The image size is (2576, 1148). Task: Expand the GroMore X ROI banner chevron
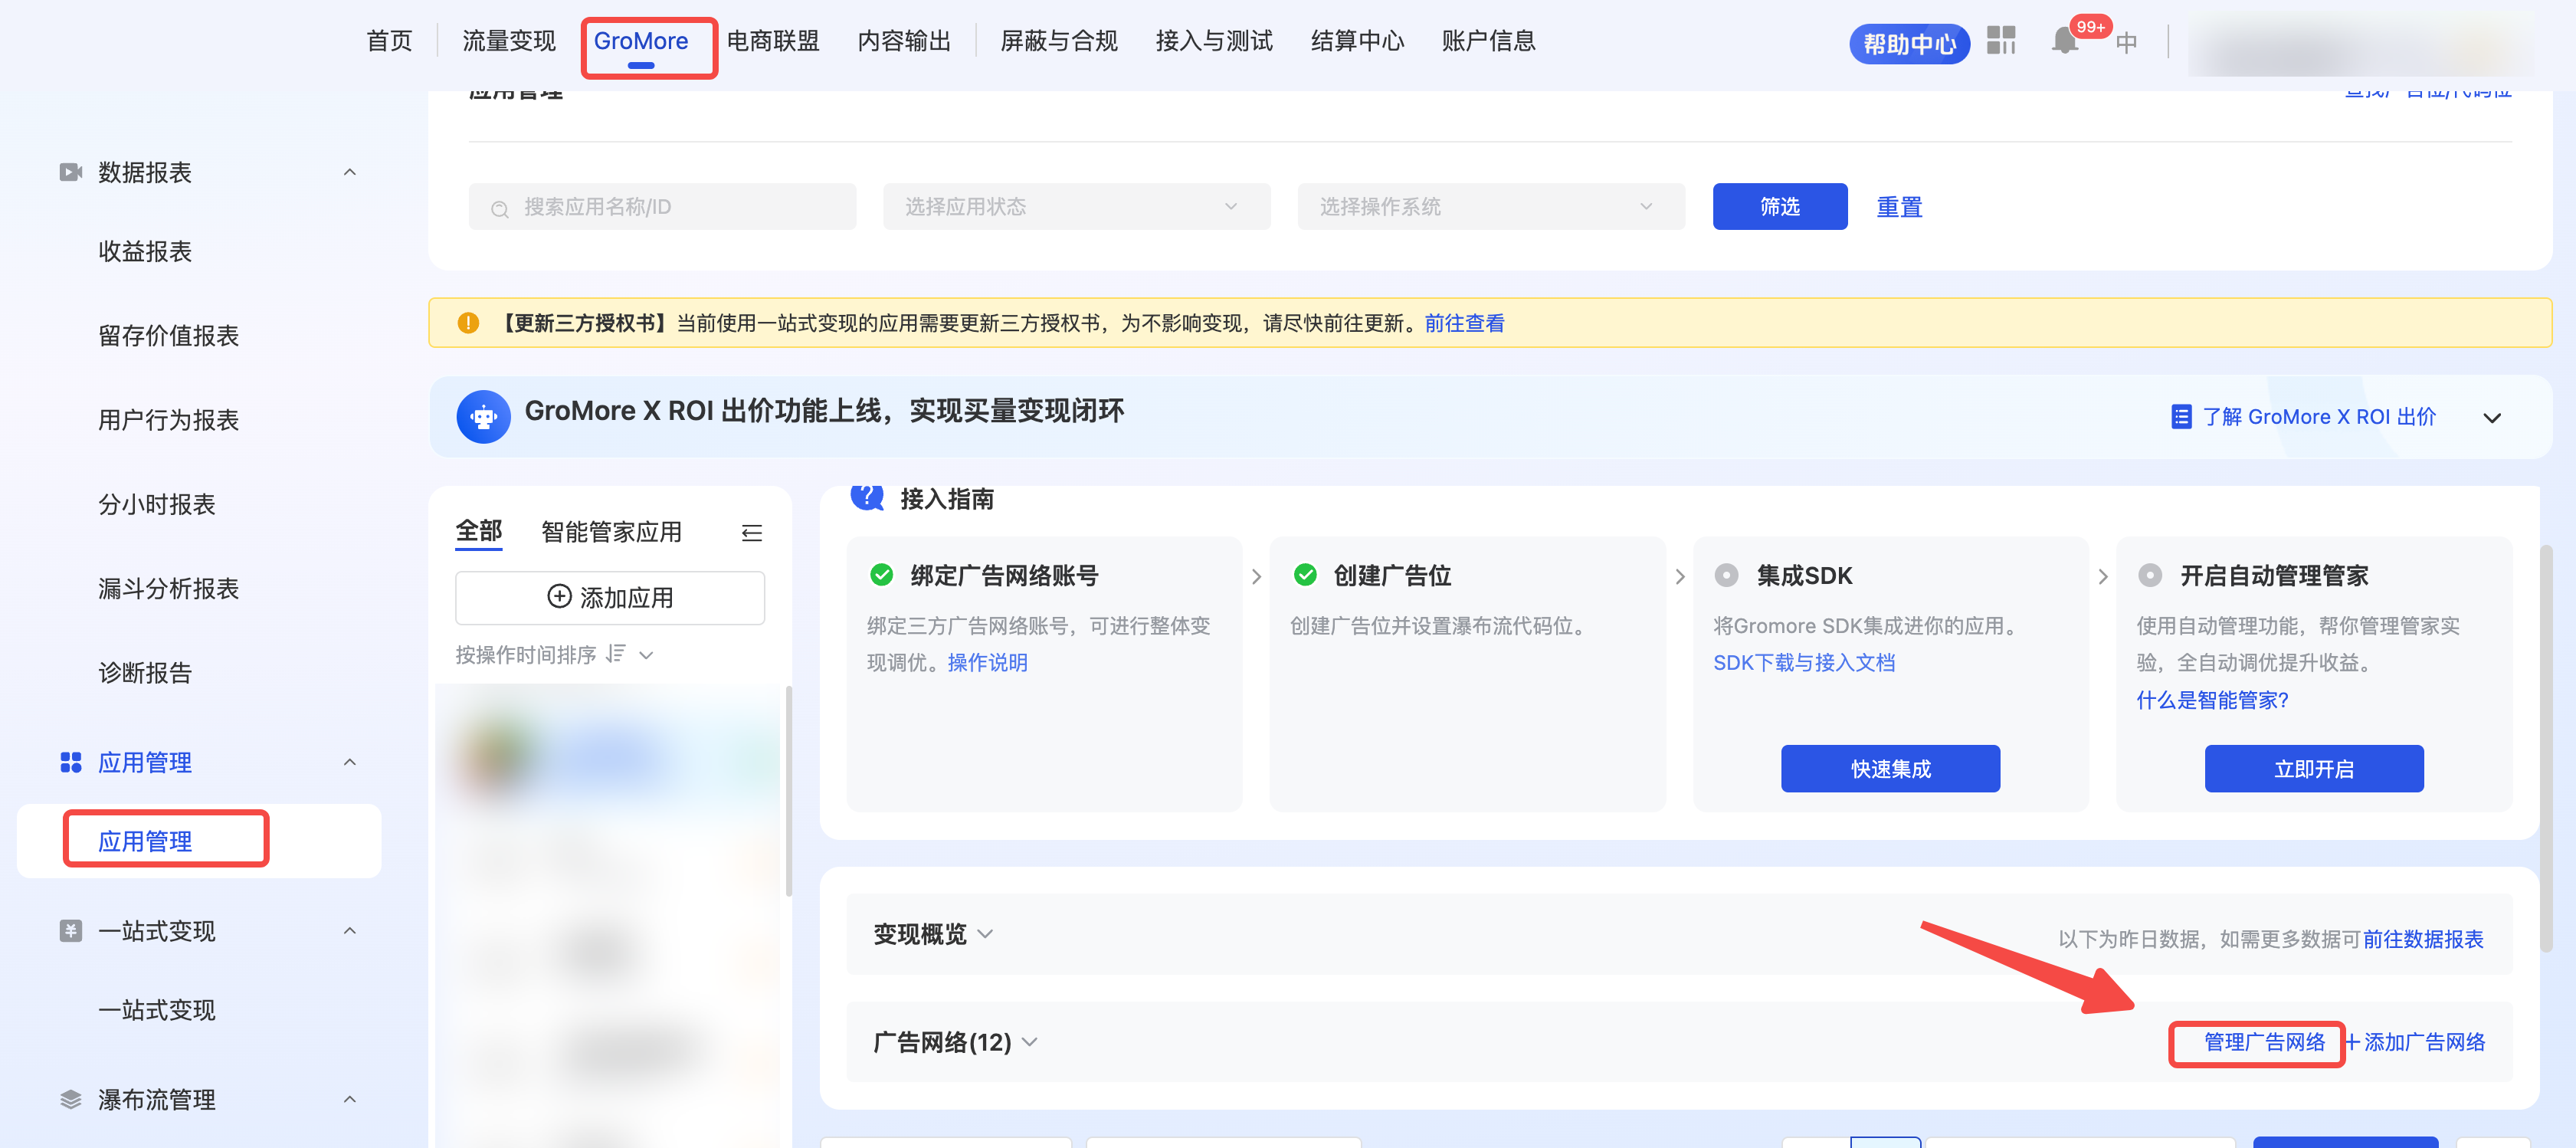2492,417
